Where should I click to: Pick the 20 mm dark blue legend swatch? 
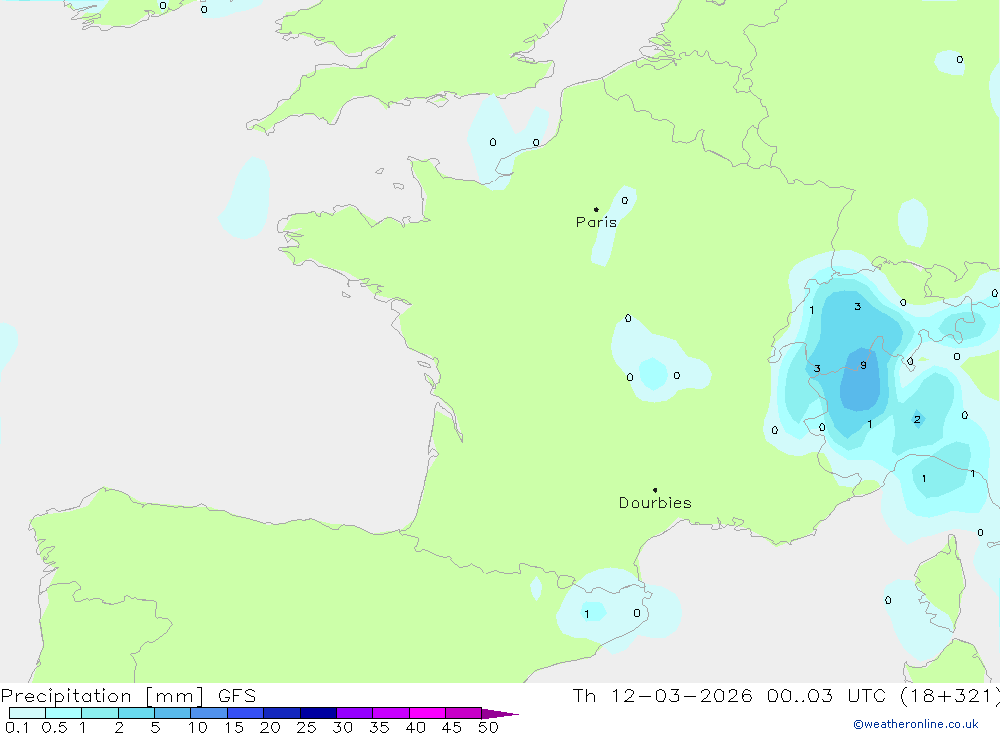pyautogui.click(x=281, y=713)
